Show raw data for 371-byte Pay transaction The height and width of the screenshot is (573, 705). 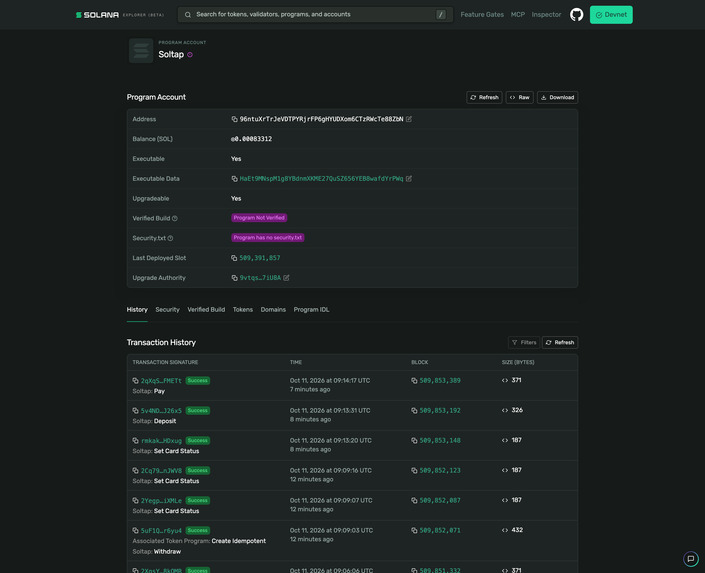[x=505, y=381]
